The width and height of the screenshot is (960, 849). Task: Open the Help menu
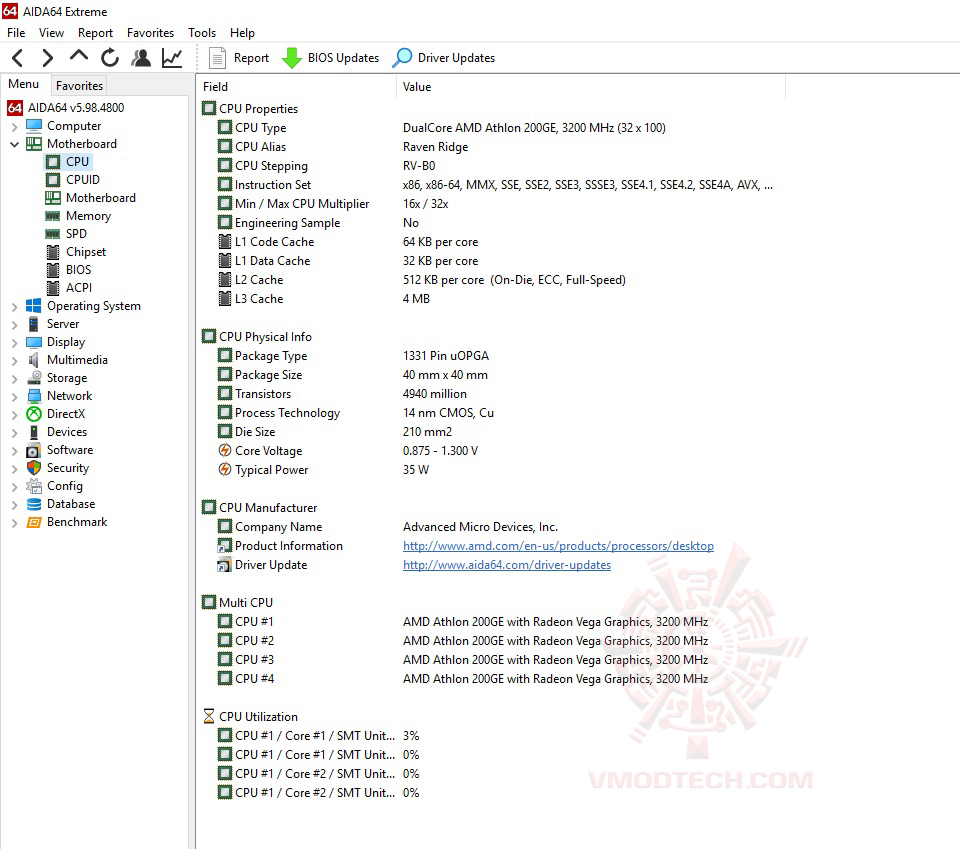click(x=242, y=33)
